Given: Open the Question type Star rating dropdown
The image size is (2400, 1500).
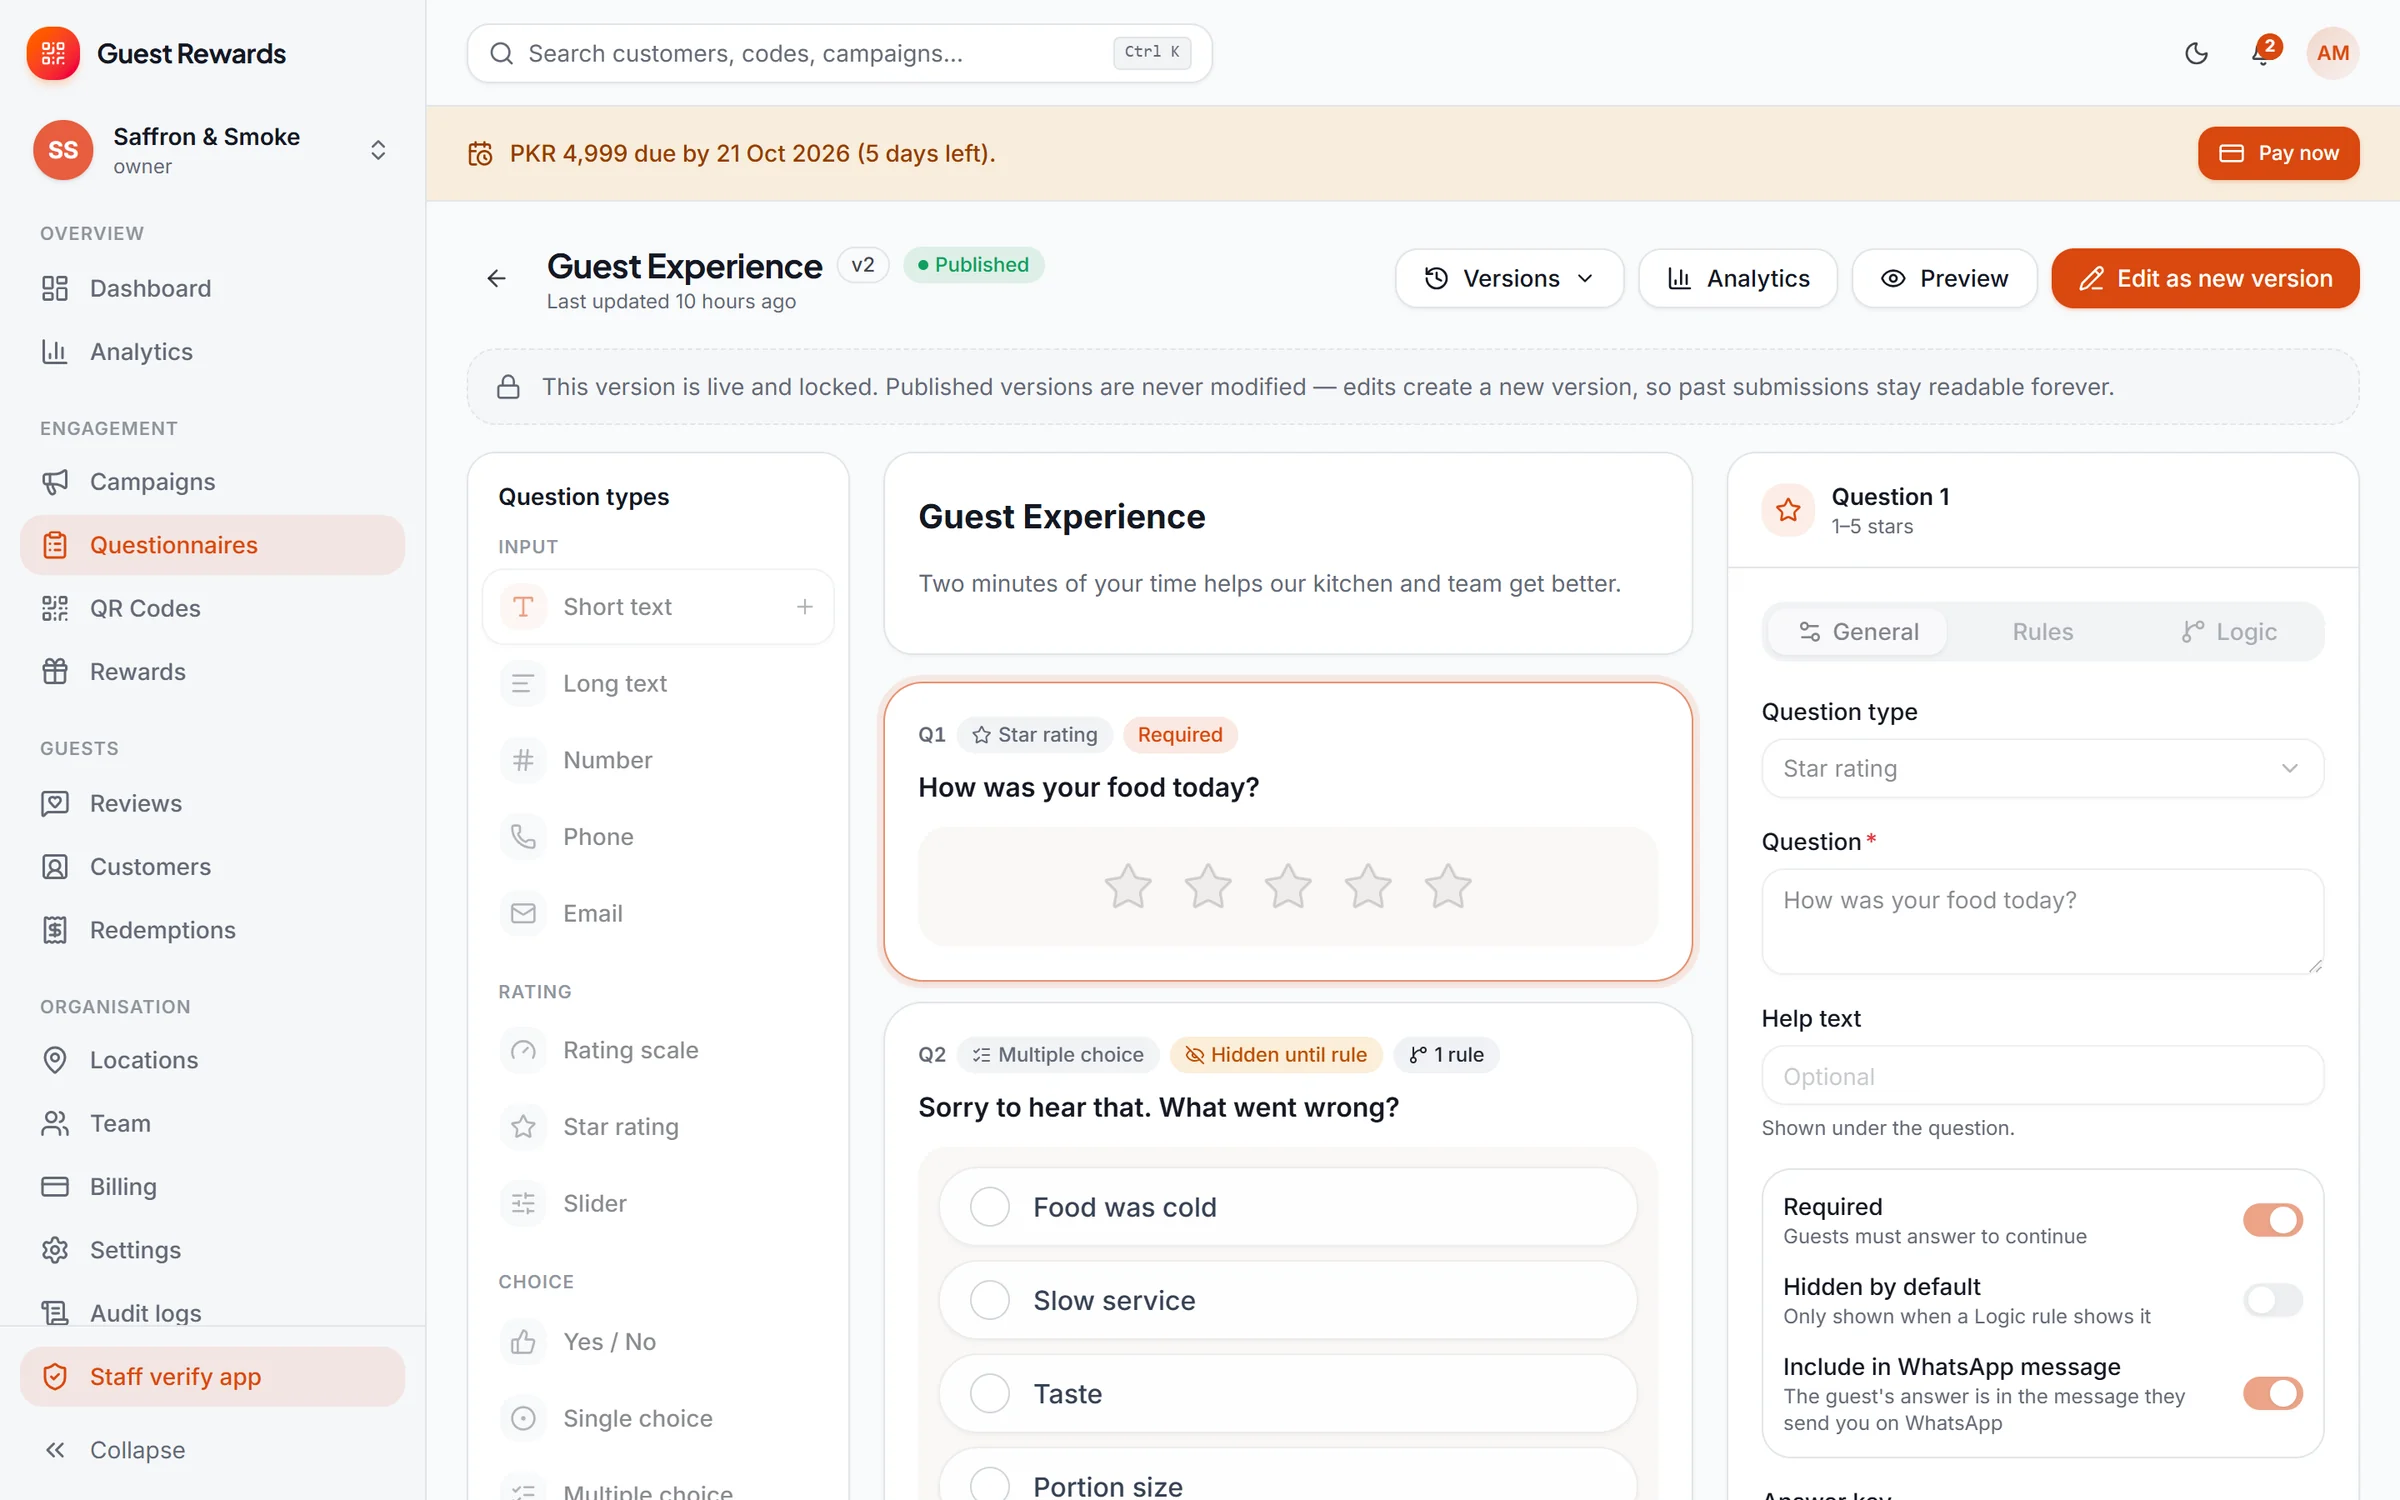Looking at the screenshot, I should pyautogui.click(x=2042, y=768).
